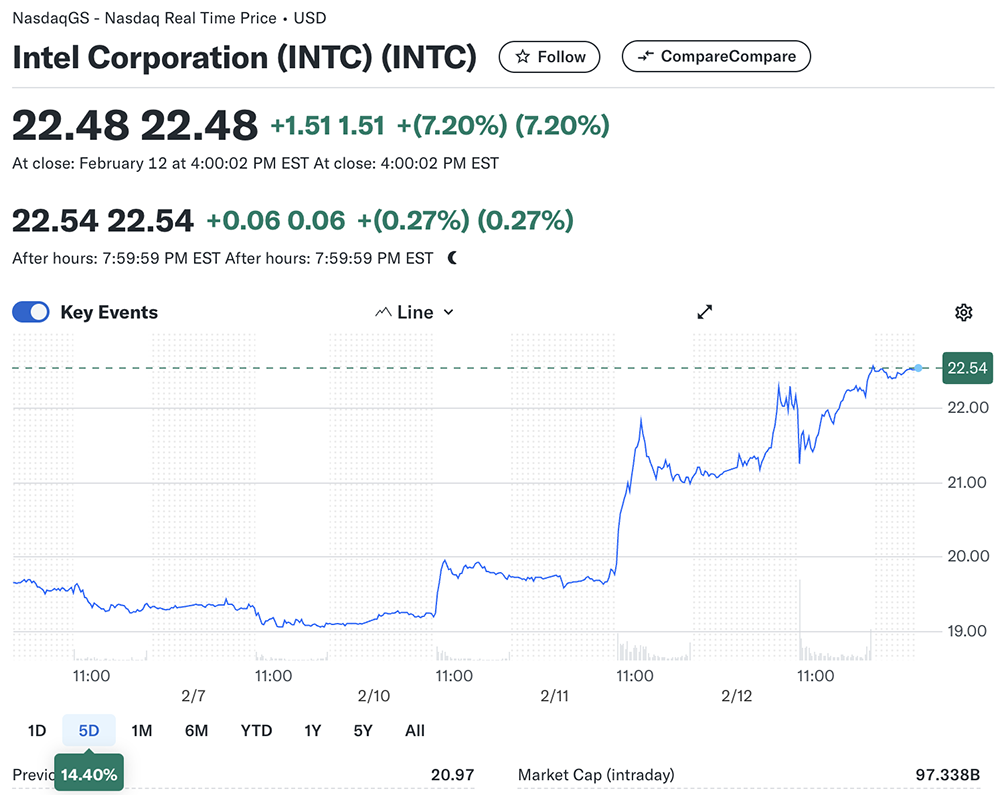
Task: Open chart settings gear icon
Action: point(963,313)
